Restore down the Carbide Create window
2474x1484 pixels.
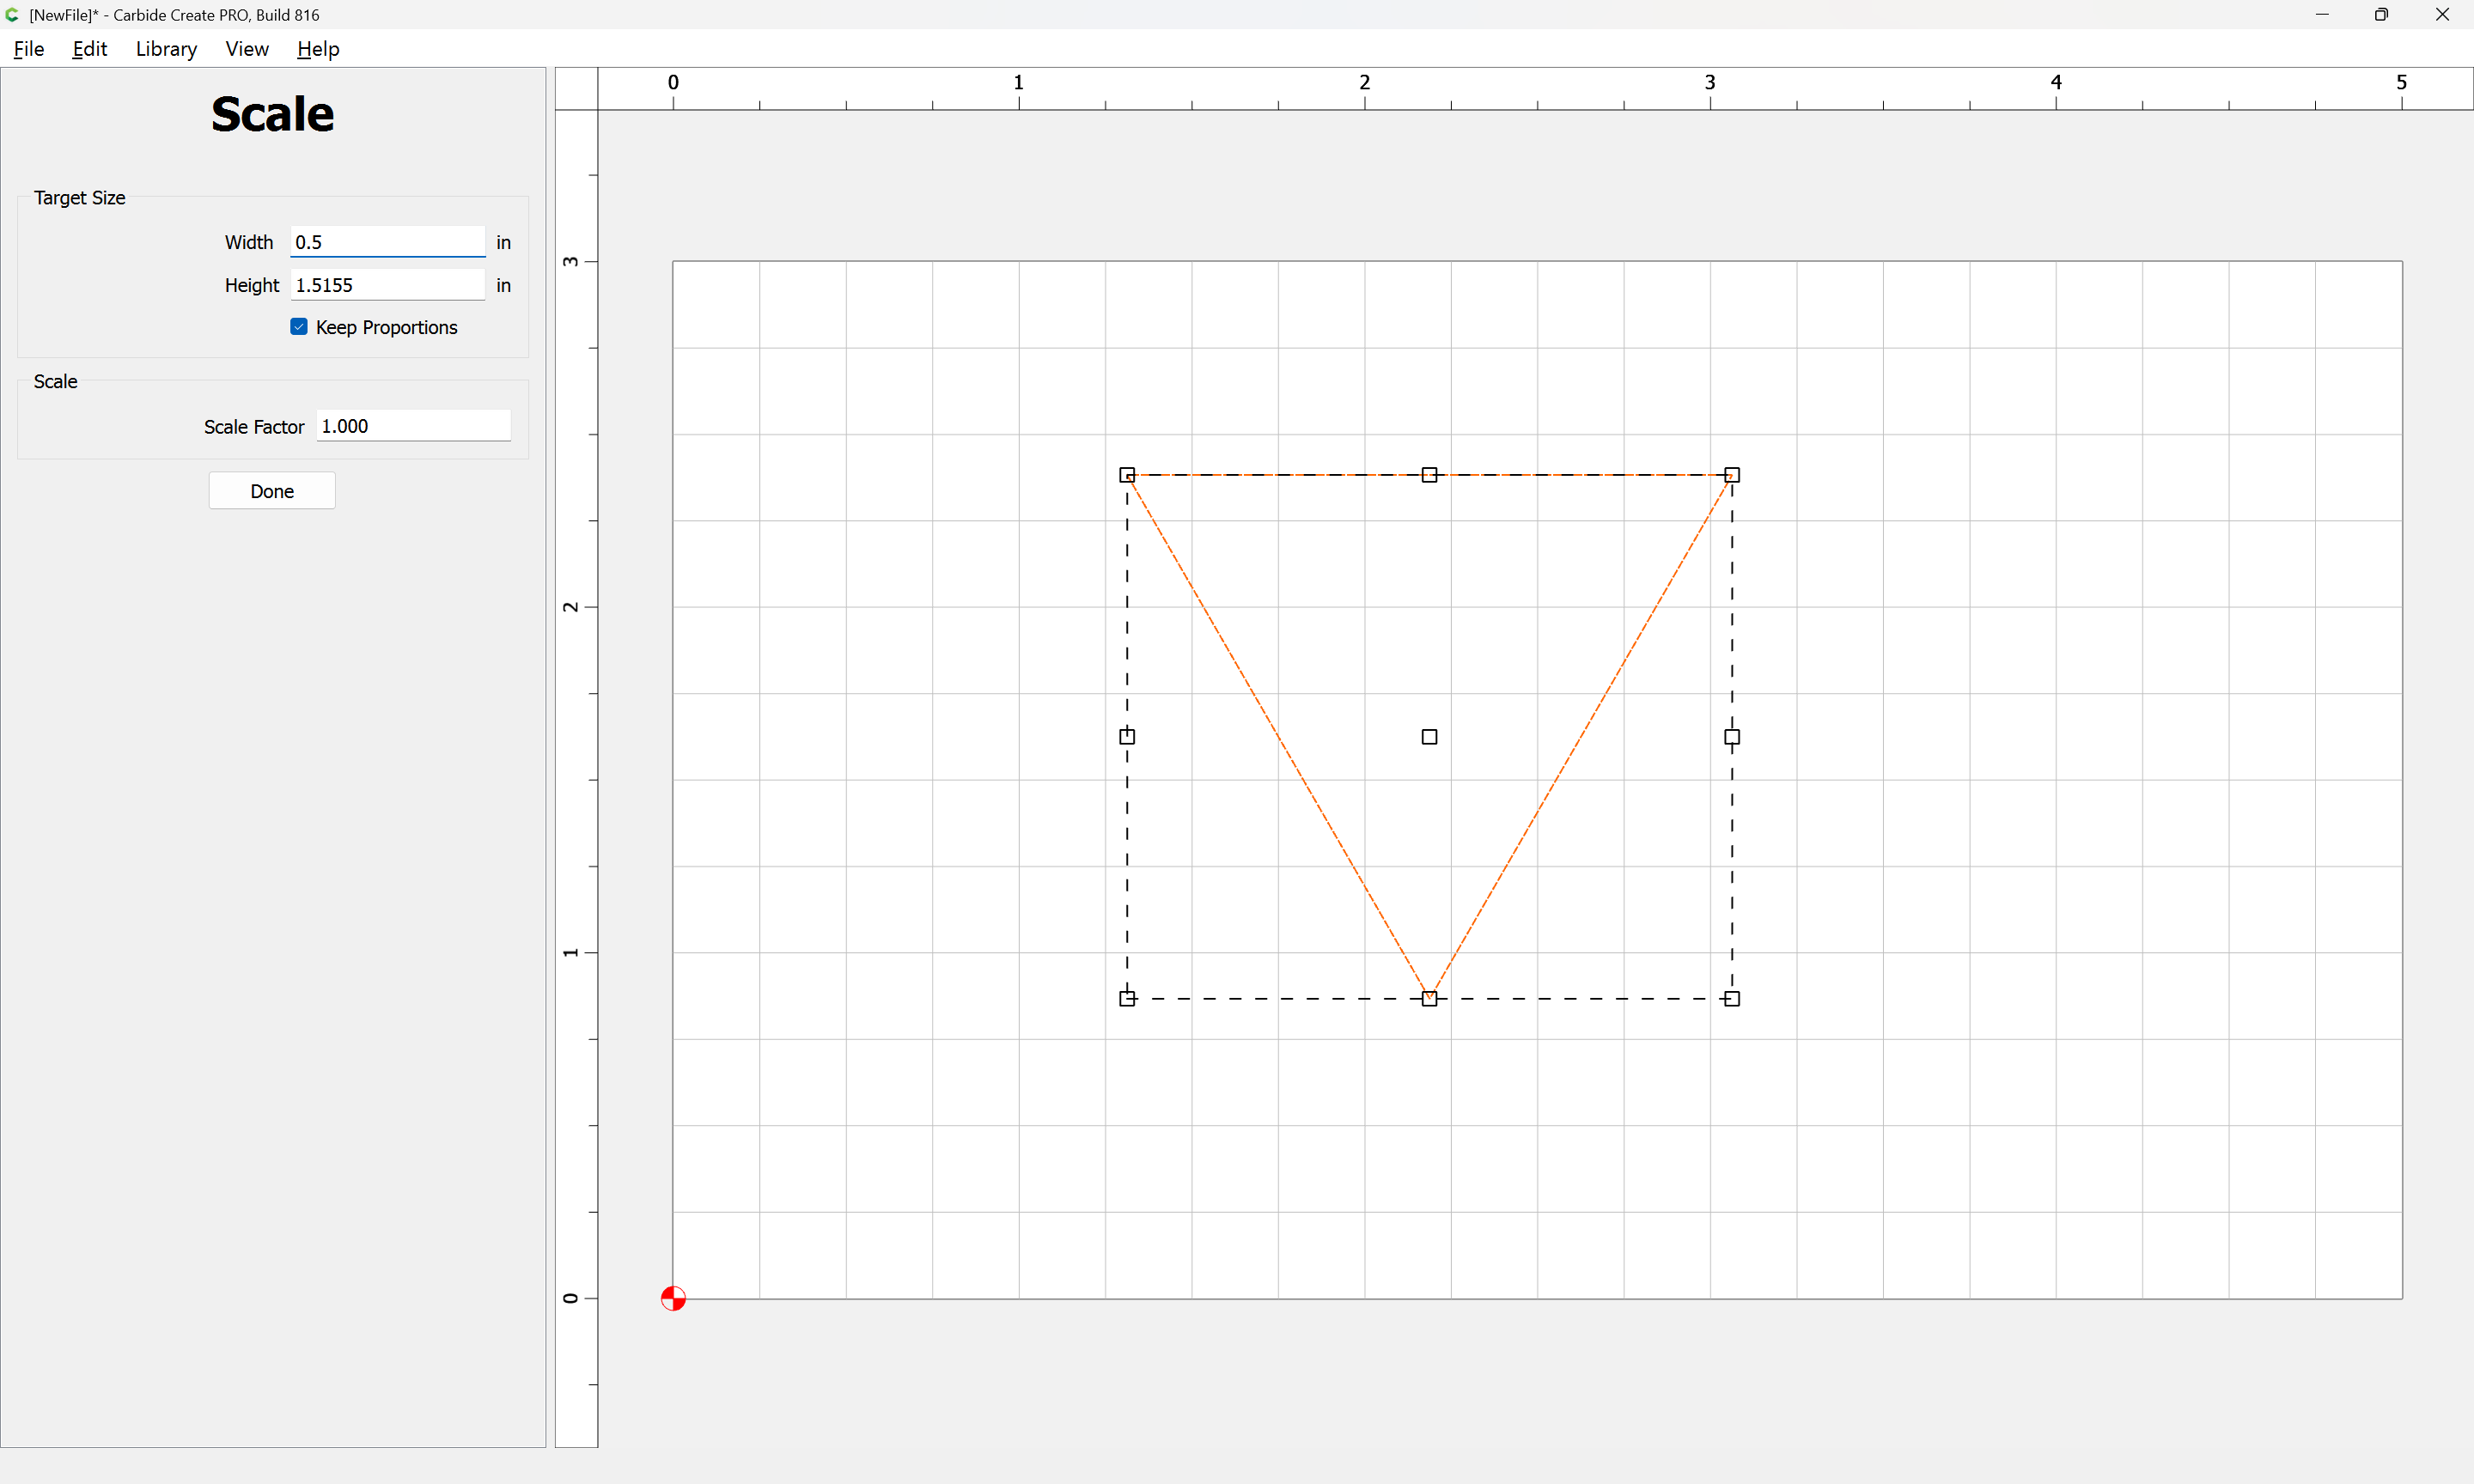pyautogui.click(x=2381, y=15)
